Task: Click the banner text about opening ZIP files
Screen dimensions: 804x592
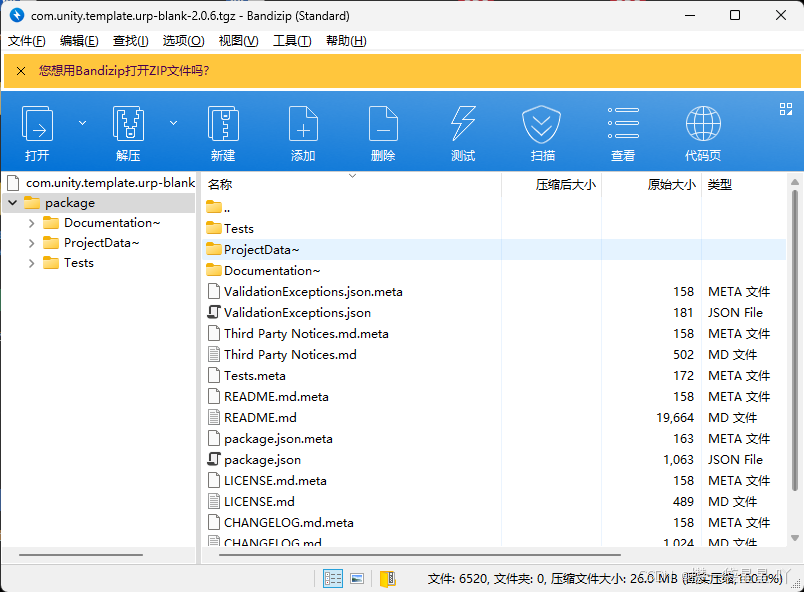Action: pyautogui.click(x=124, y=71)
